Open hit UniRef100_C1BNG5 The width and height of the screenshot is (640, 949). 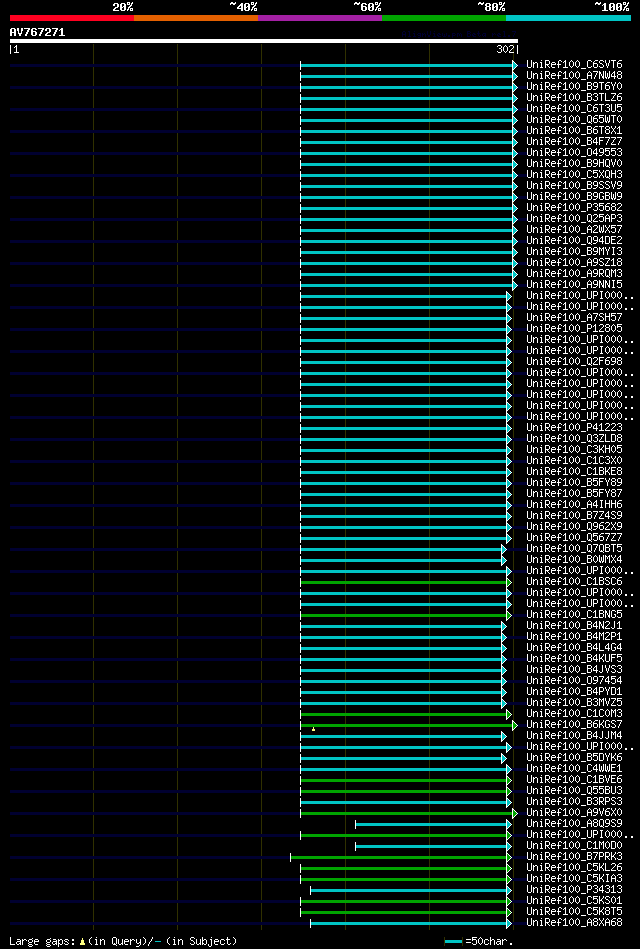[x=574, y=615]
